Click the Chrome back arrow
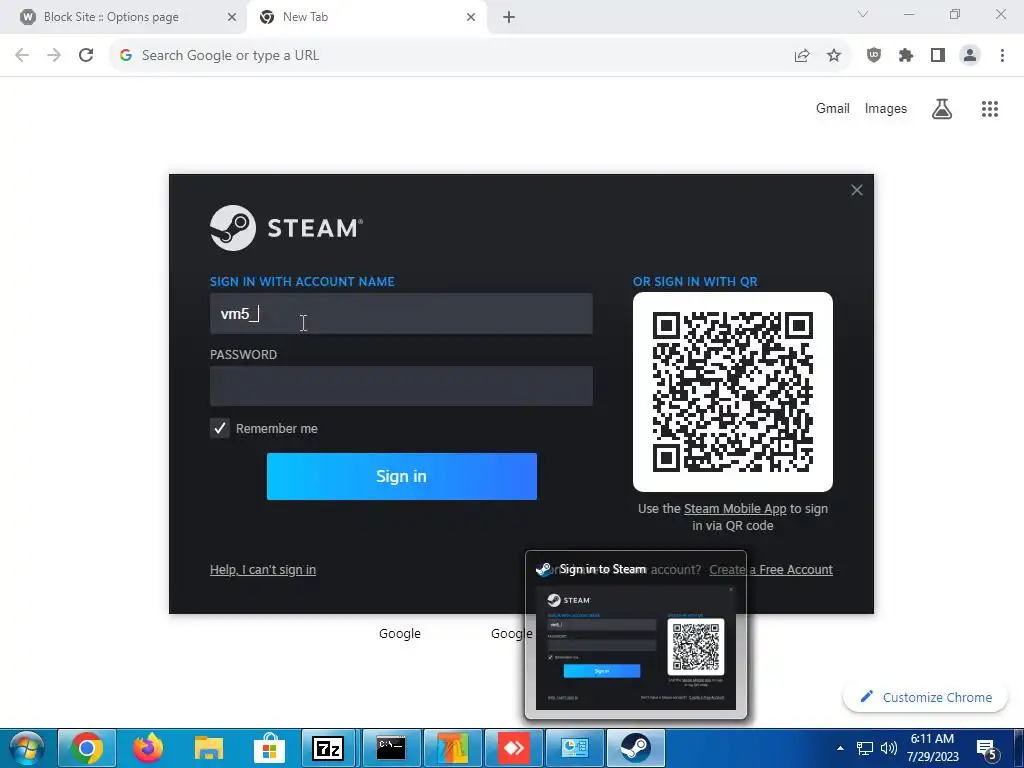1024x768 pixels. (22, 56)
